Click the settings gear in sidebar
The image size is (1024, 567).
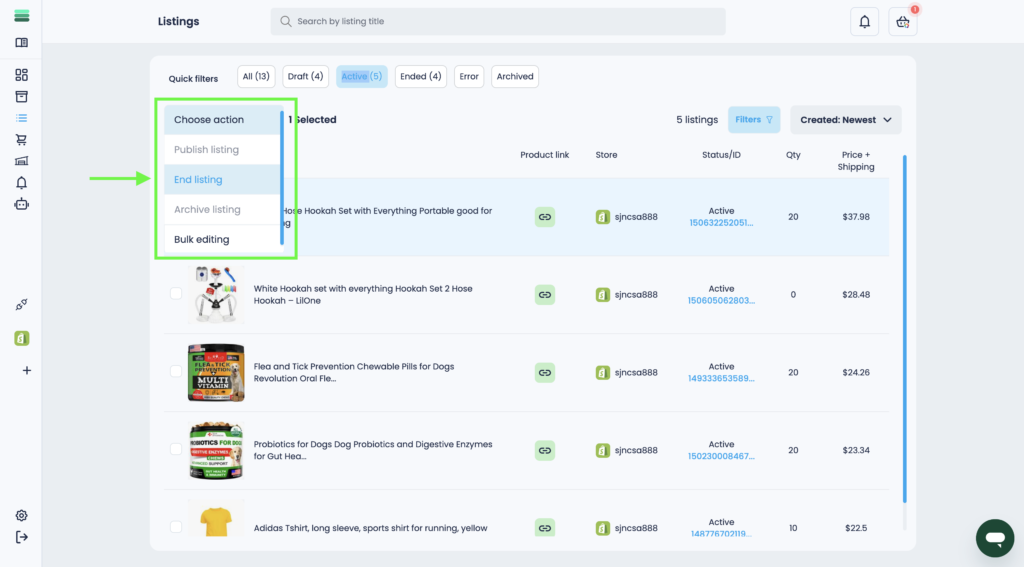click(21, 515)
